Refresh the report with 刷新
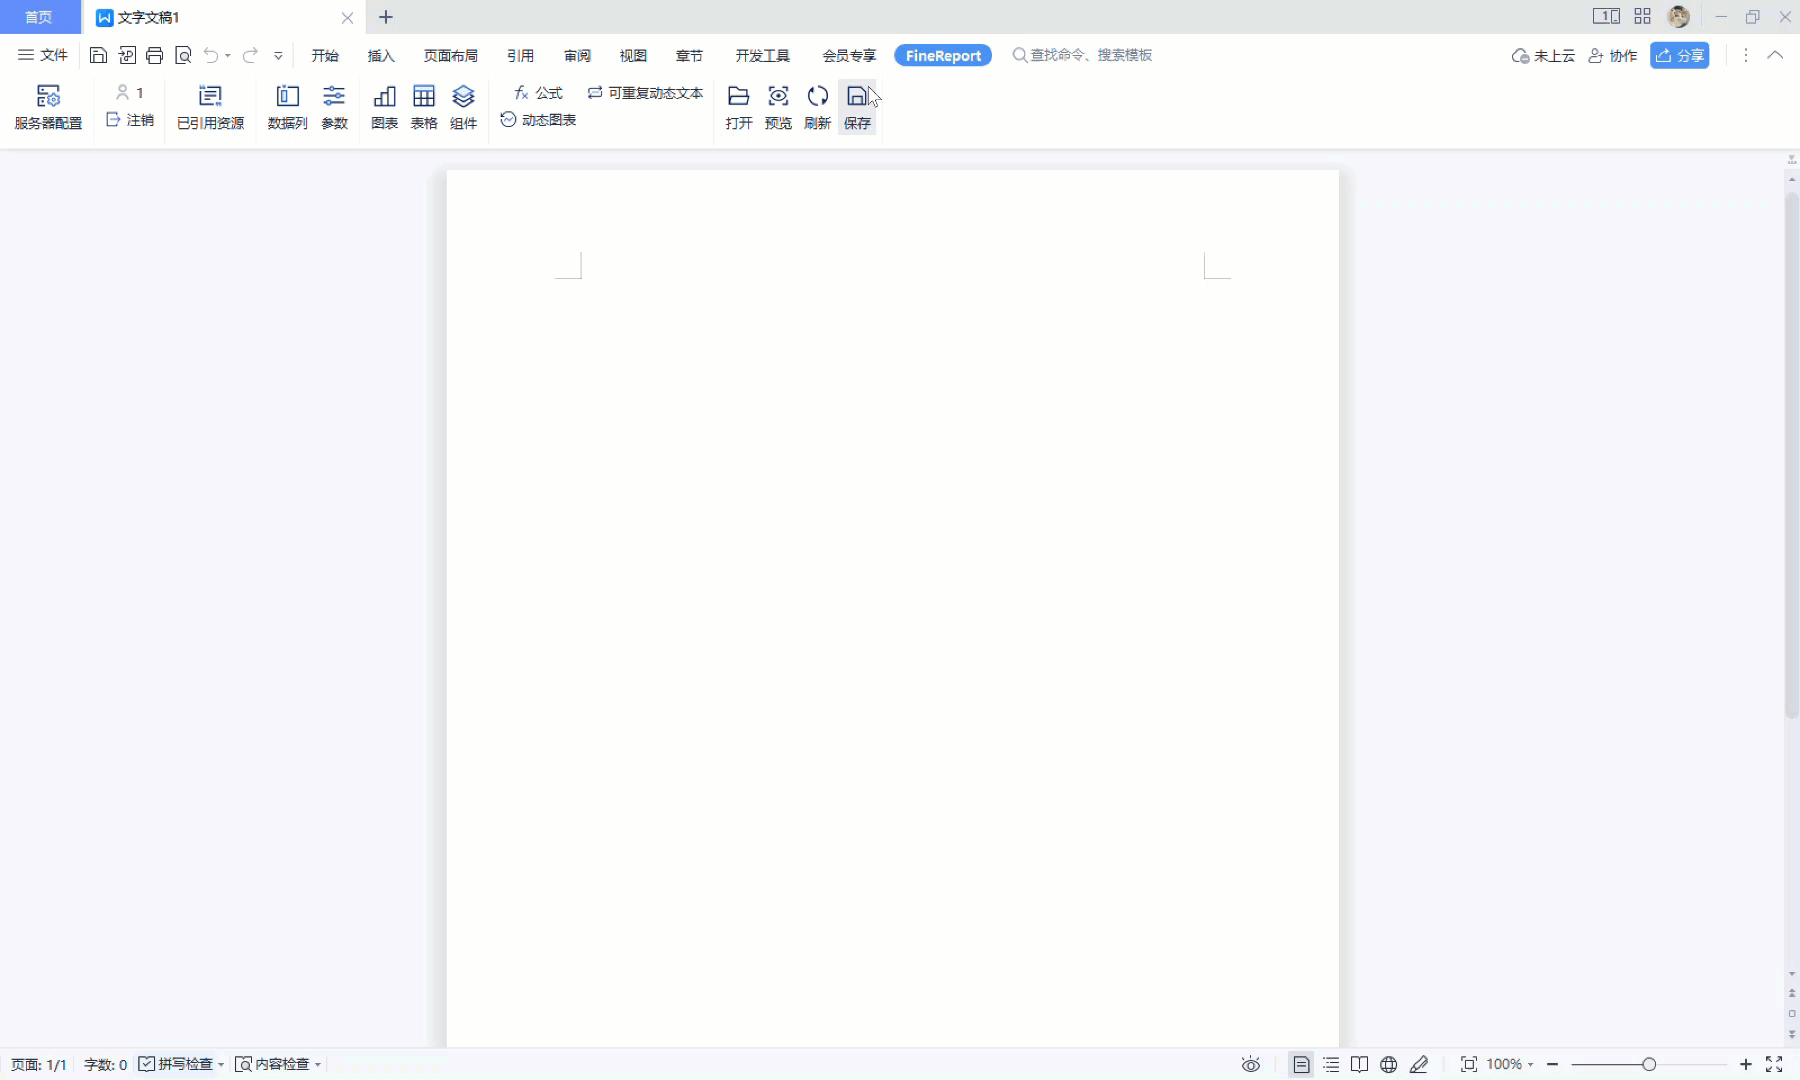1800x1080 pixels. point(817,106)
